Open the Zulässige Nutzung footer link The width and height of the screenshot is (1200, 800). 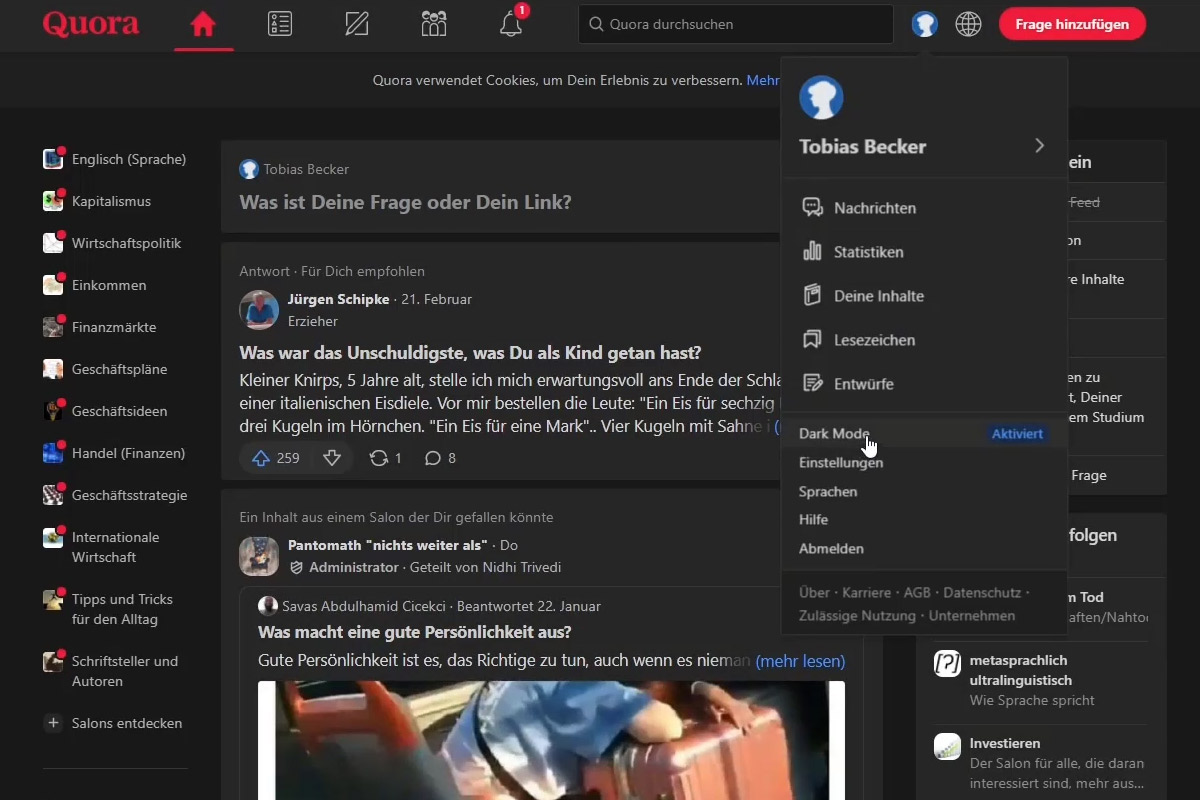coord(857,616)
